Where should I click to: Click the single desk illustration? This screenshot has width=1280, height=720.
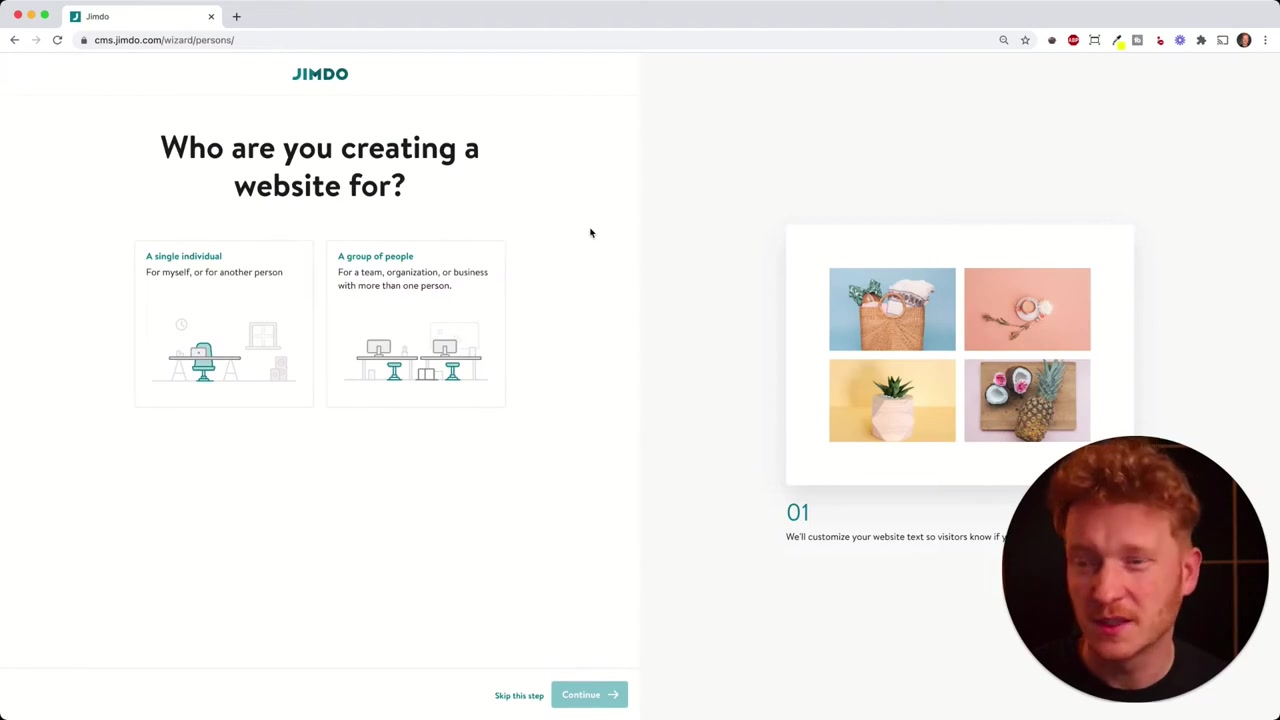[x=222, y=351]
